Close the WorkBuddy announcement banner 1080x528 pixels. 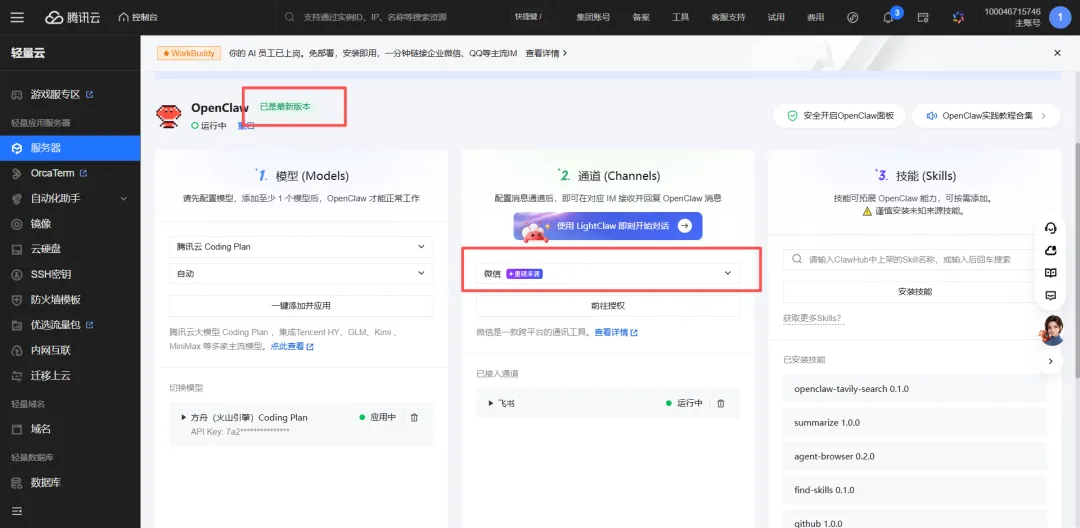(x=1057, y=53)
